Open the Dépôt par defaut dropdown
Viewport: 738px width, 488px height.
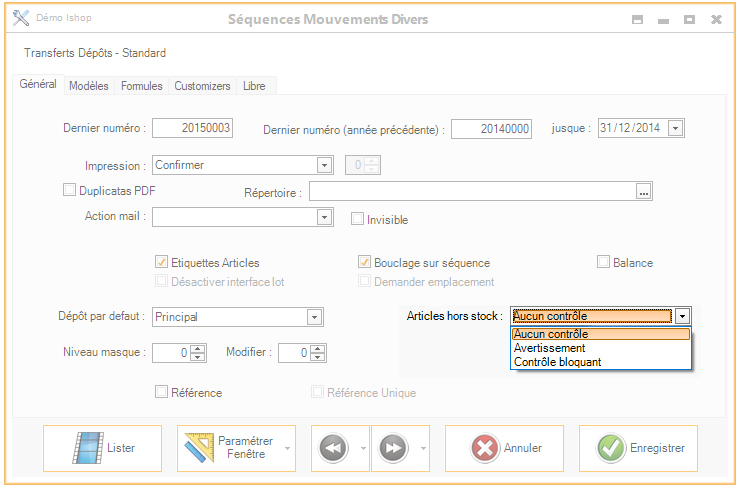314,317
